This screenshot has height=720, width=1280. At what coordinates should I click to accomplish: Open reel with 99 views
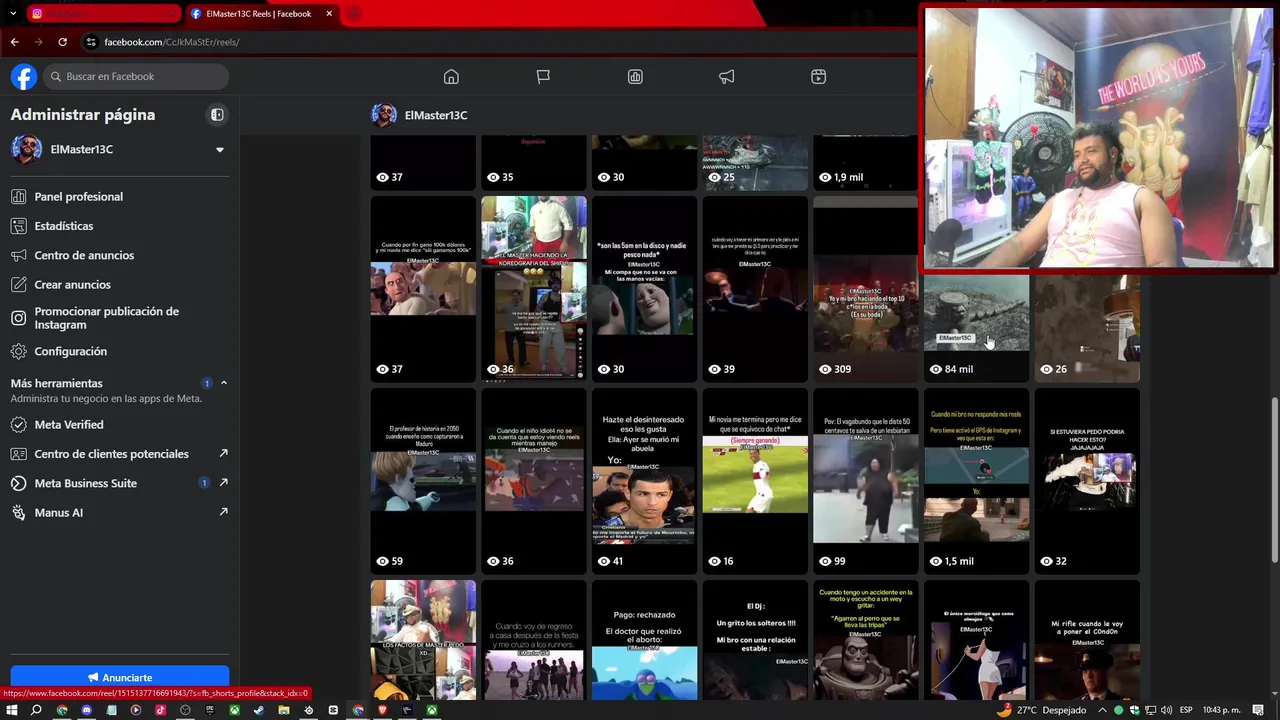coord(866,481)
